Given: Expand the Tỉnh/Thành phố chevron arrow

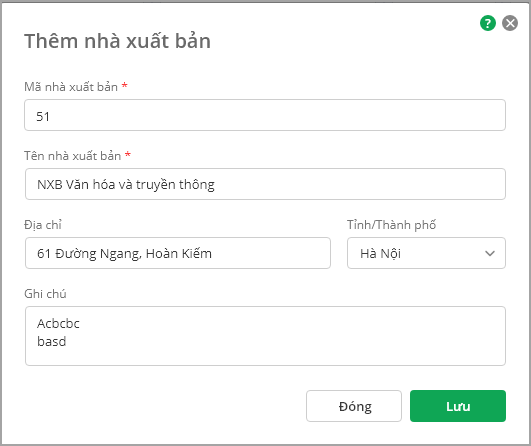Looking at the screenshot, I should click(x=490, y=253).
